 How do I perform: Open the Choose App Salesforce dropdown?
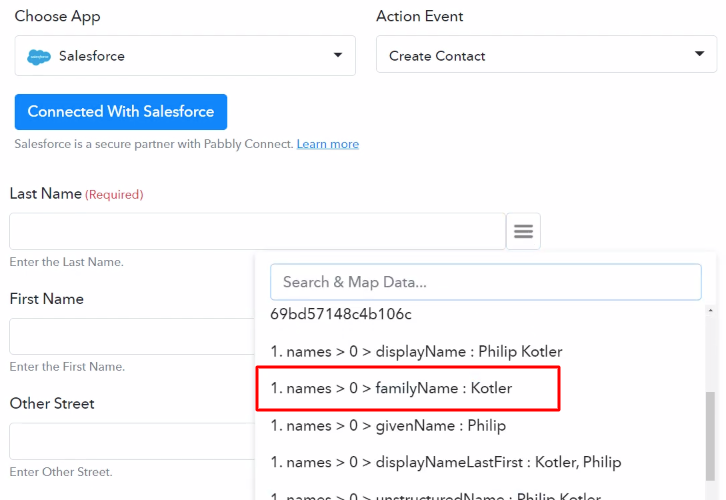[x=185, y=56]
